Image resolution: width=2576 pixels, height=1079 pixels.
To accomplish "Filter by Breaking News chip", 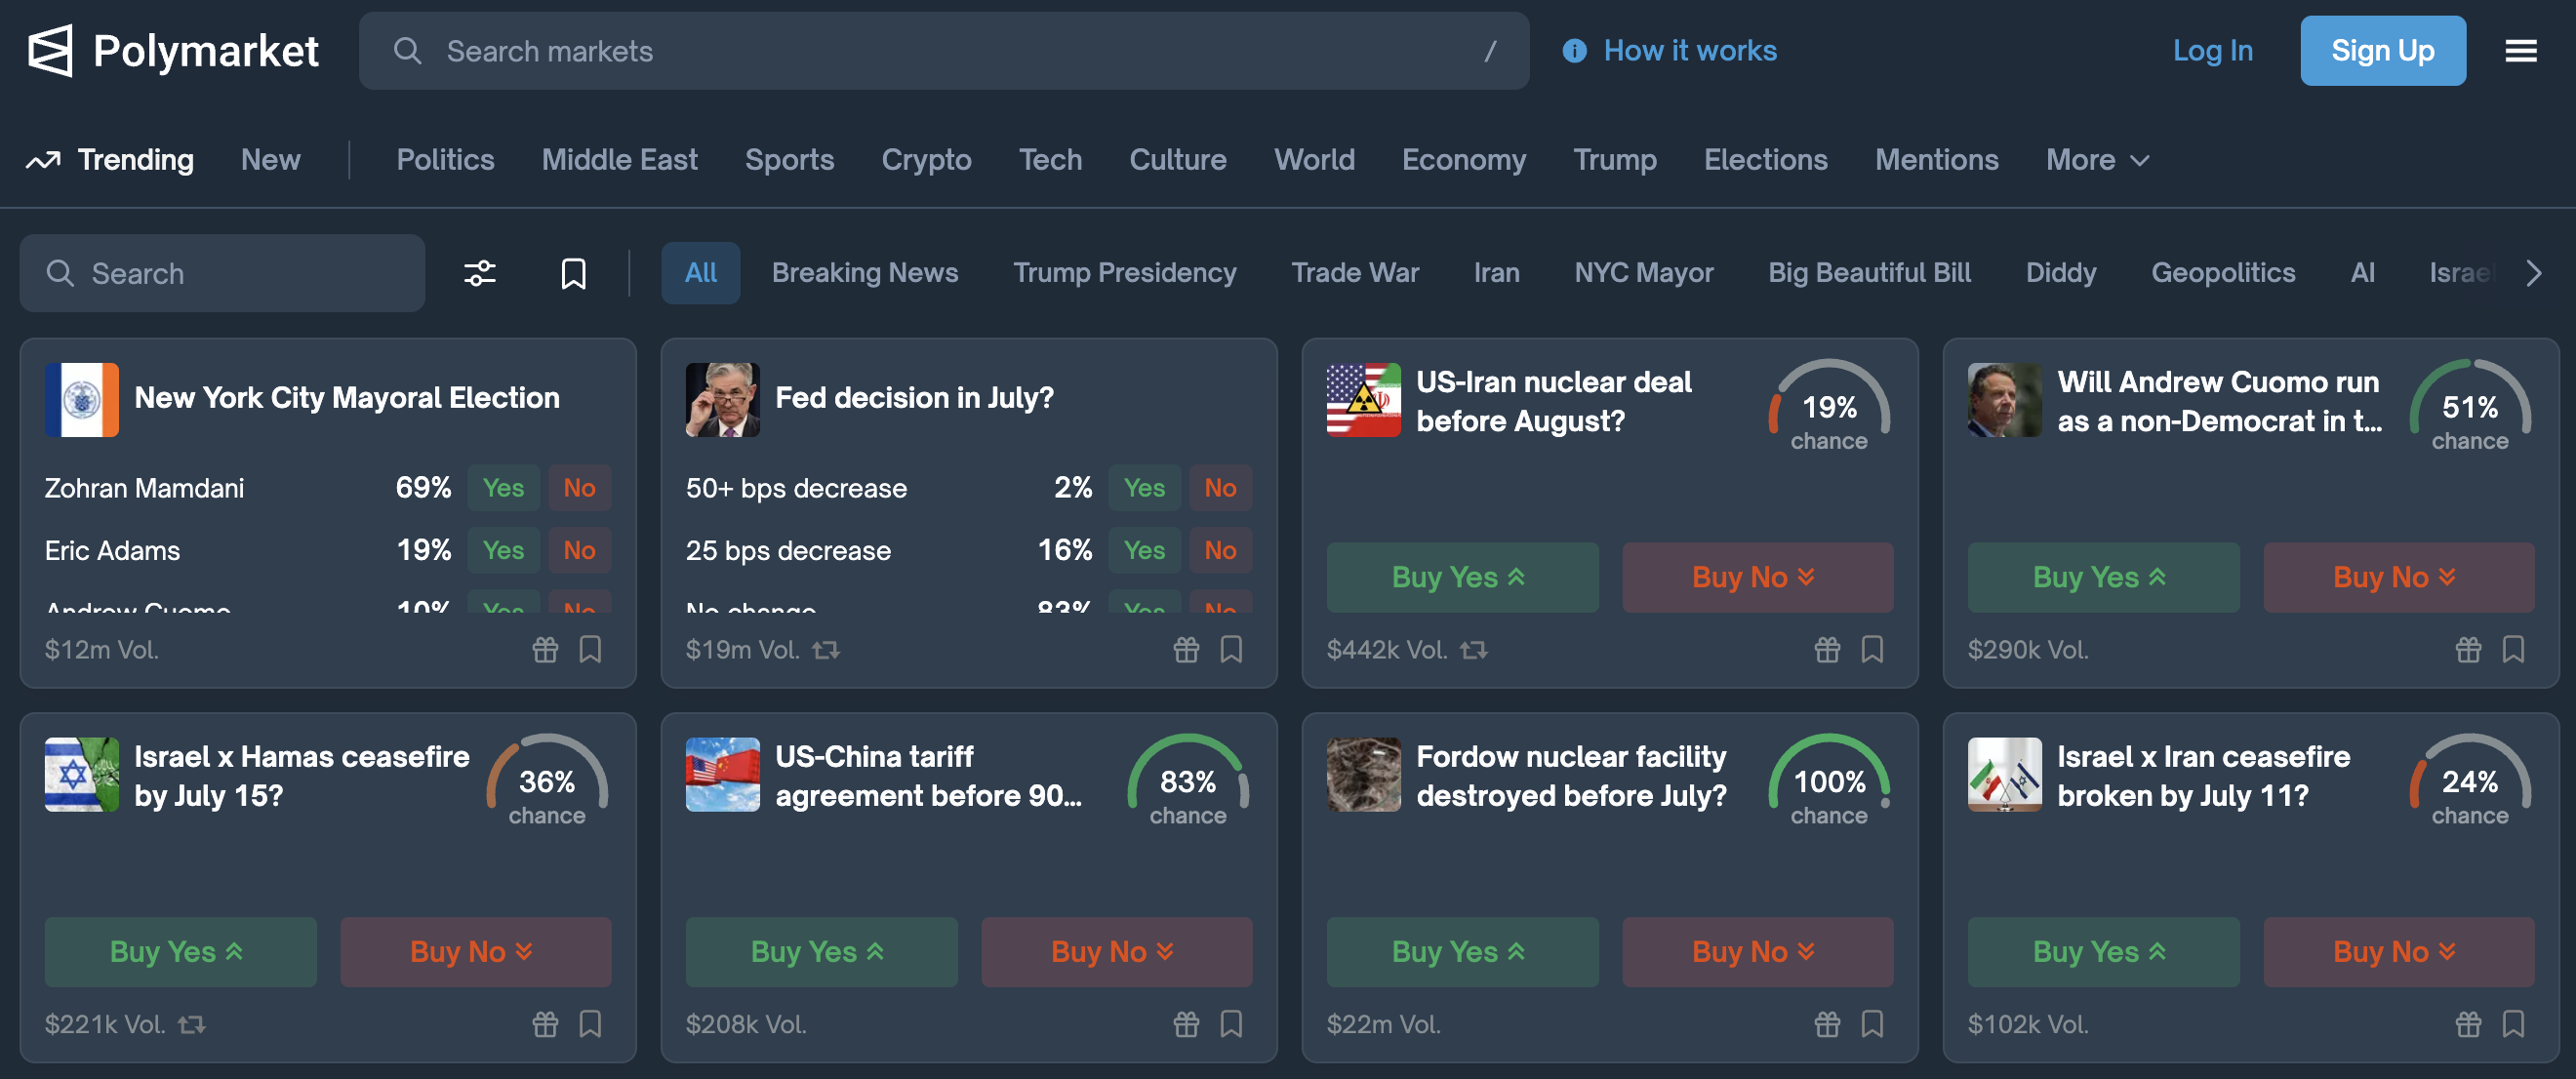I will [864, 273].
